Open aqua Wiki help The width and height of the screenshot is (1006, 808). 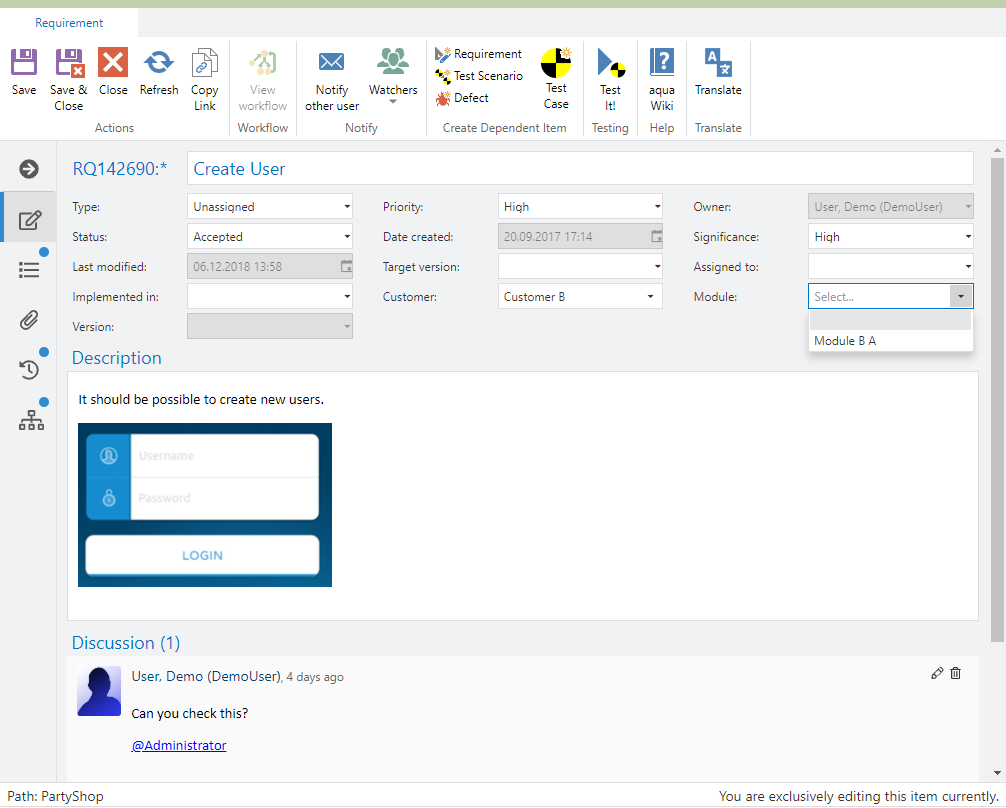tap(662, 62)
